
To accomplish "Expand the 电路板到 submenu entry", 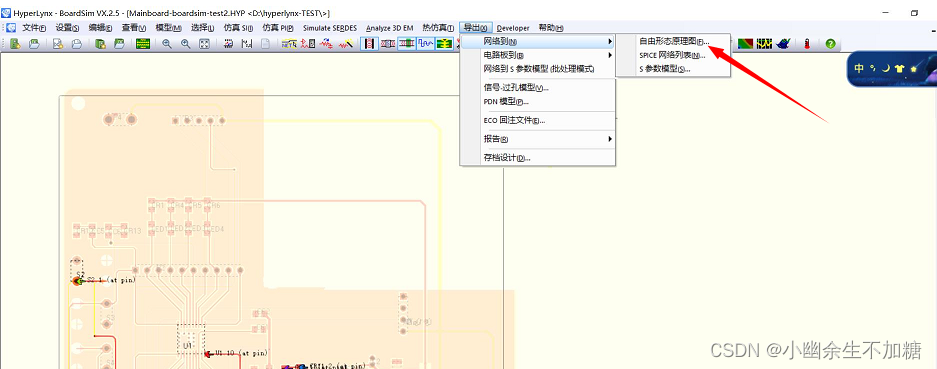I will (x=537, y=55).
